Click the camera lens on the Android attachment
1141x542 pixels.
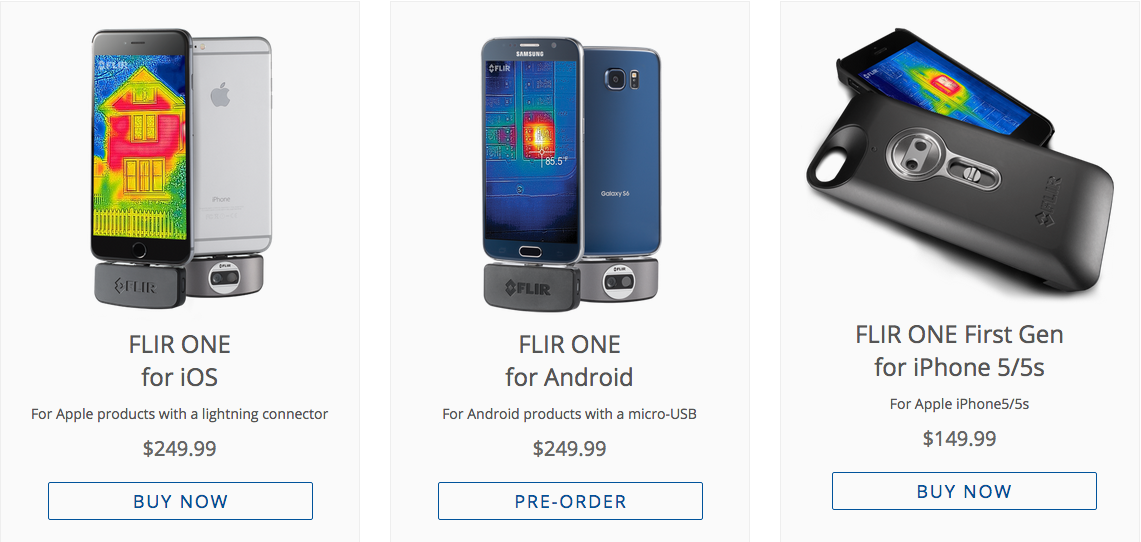(x=620, y=282)
